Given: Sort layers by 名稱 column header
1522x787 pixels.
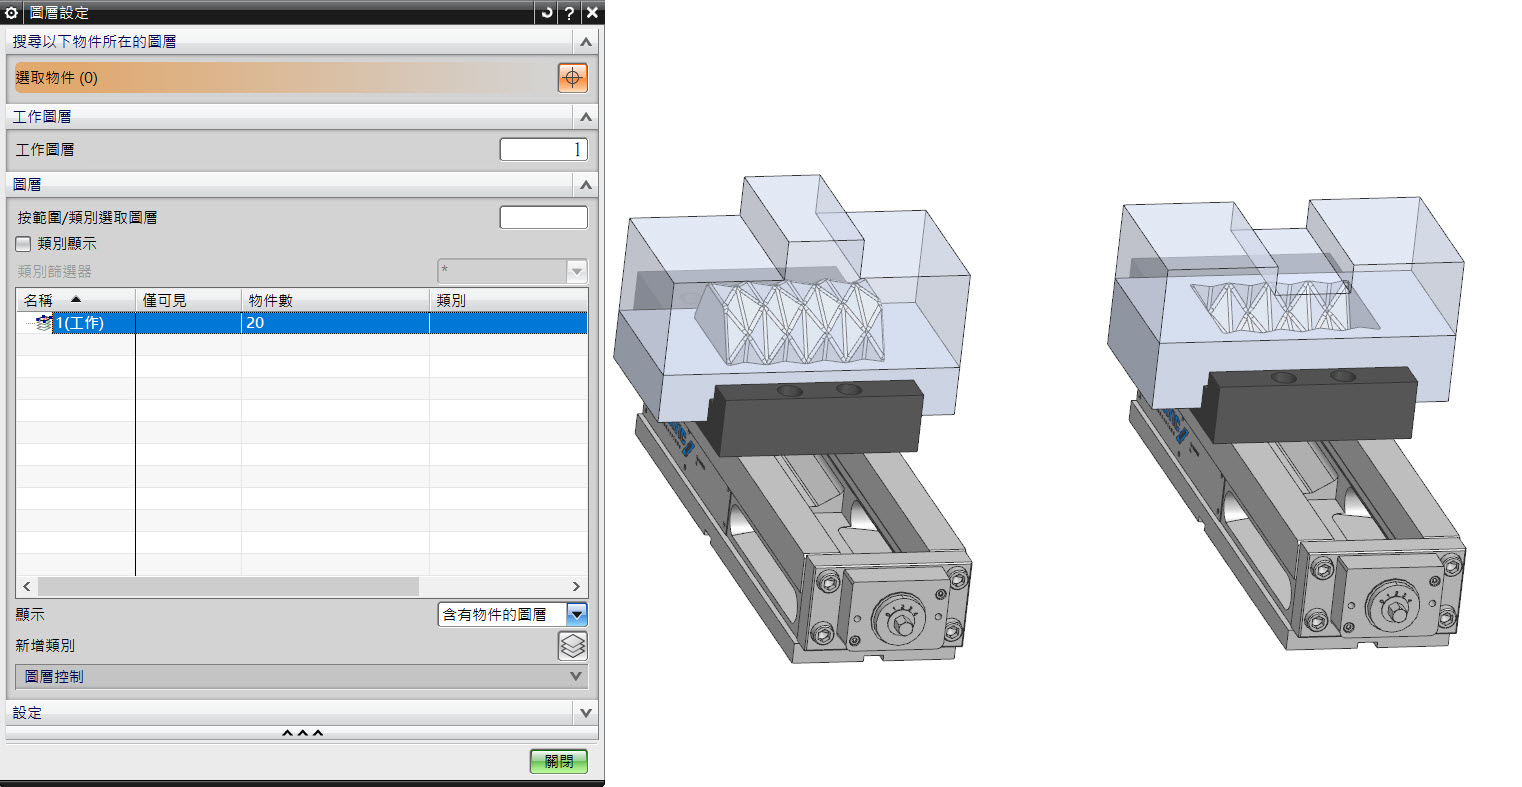Looking at the screenshot, I should [x=75, y=300].
